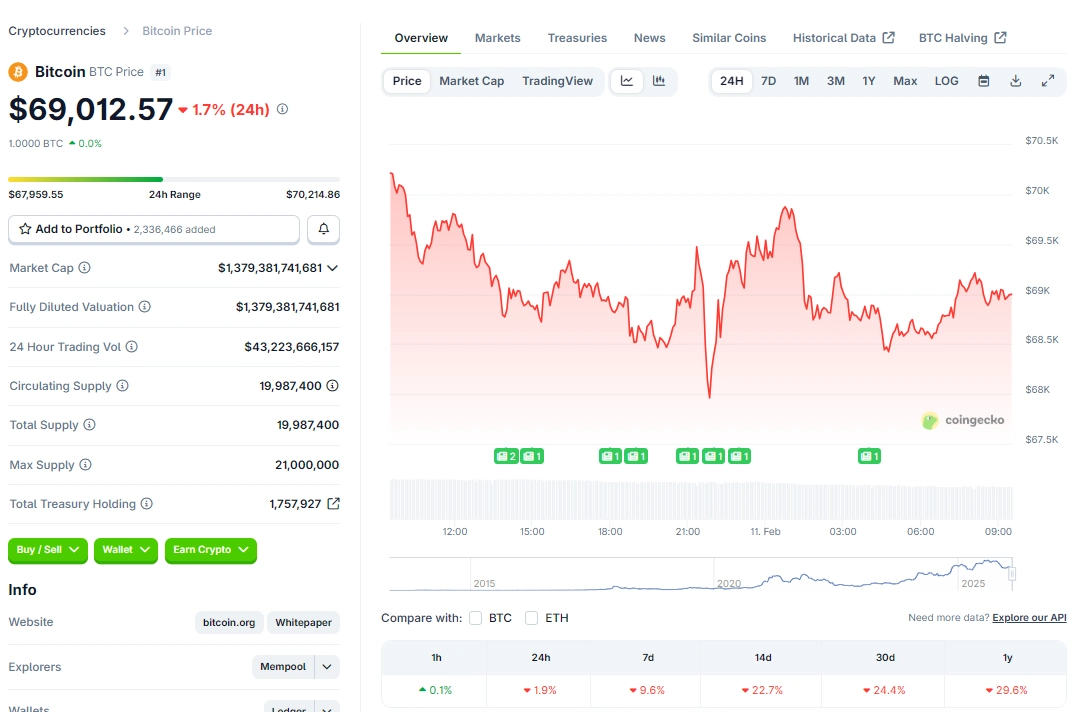This screenshot has height=712, width=1092.
Task: Open the Similar Coins tab
Action: tap(729, 37)
